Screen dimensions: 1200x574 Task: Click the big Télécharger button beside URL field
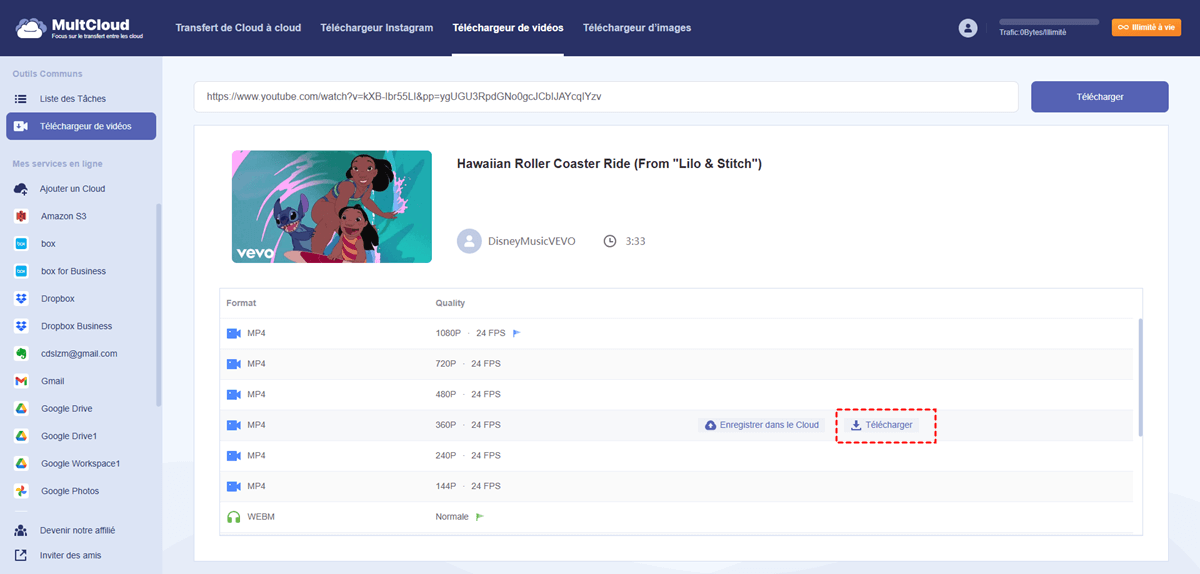[x=1100, y=97]
